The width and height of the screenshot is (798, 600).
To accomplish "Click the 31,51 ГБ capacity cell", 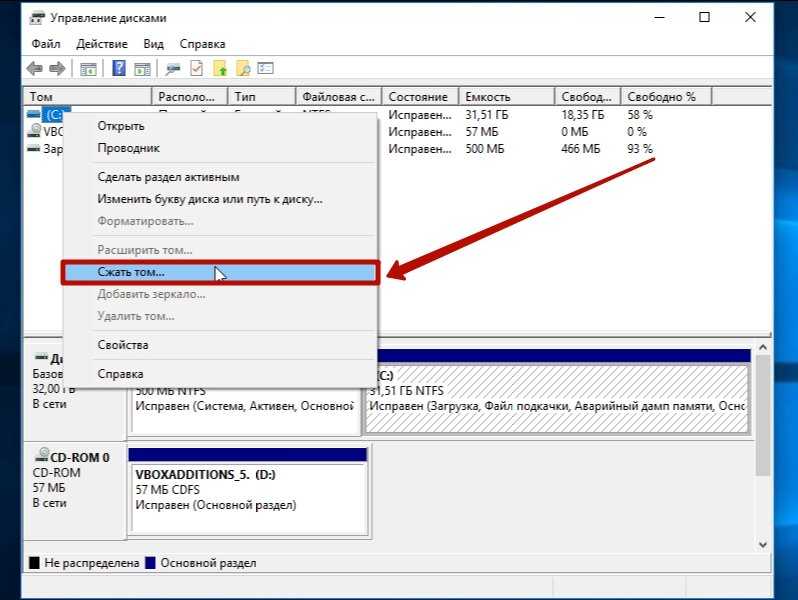I will pyautogui.click(x=487, y=115).
